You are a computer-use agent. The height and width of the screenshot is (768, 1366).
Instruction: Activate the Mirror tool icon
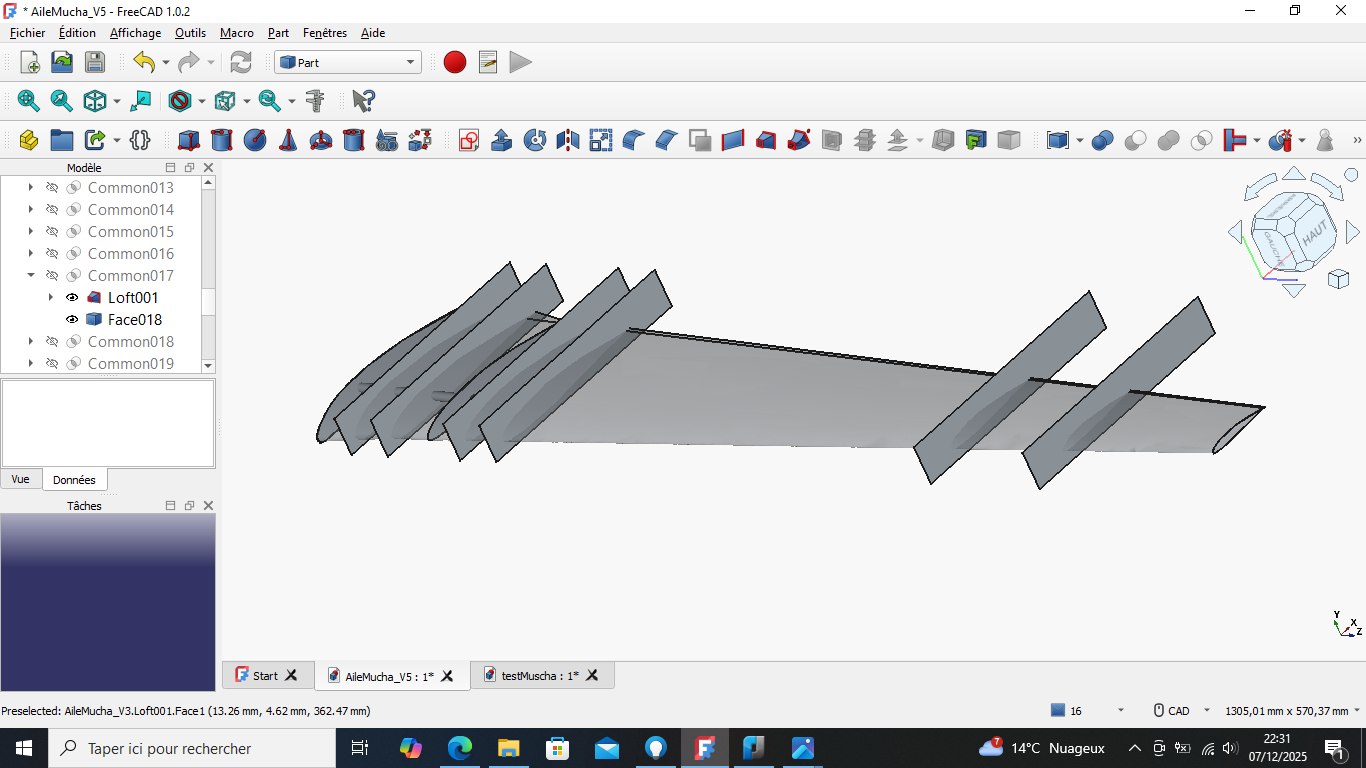(x=568, y=141)
